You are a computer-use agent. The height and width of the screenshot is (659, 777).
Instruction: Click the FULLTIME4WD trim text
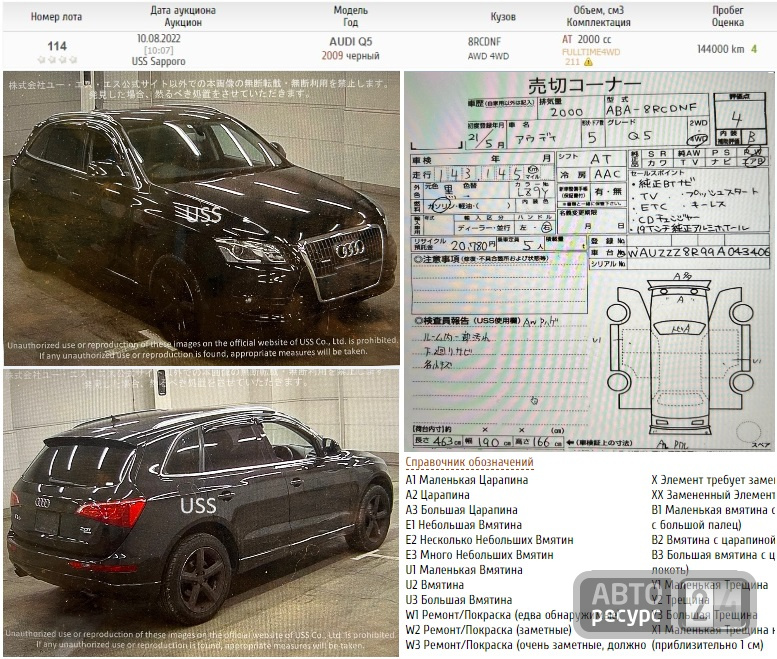coord(591,52)
